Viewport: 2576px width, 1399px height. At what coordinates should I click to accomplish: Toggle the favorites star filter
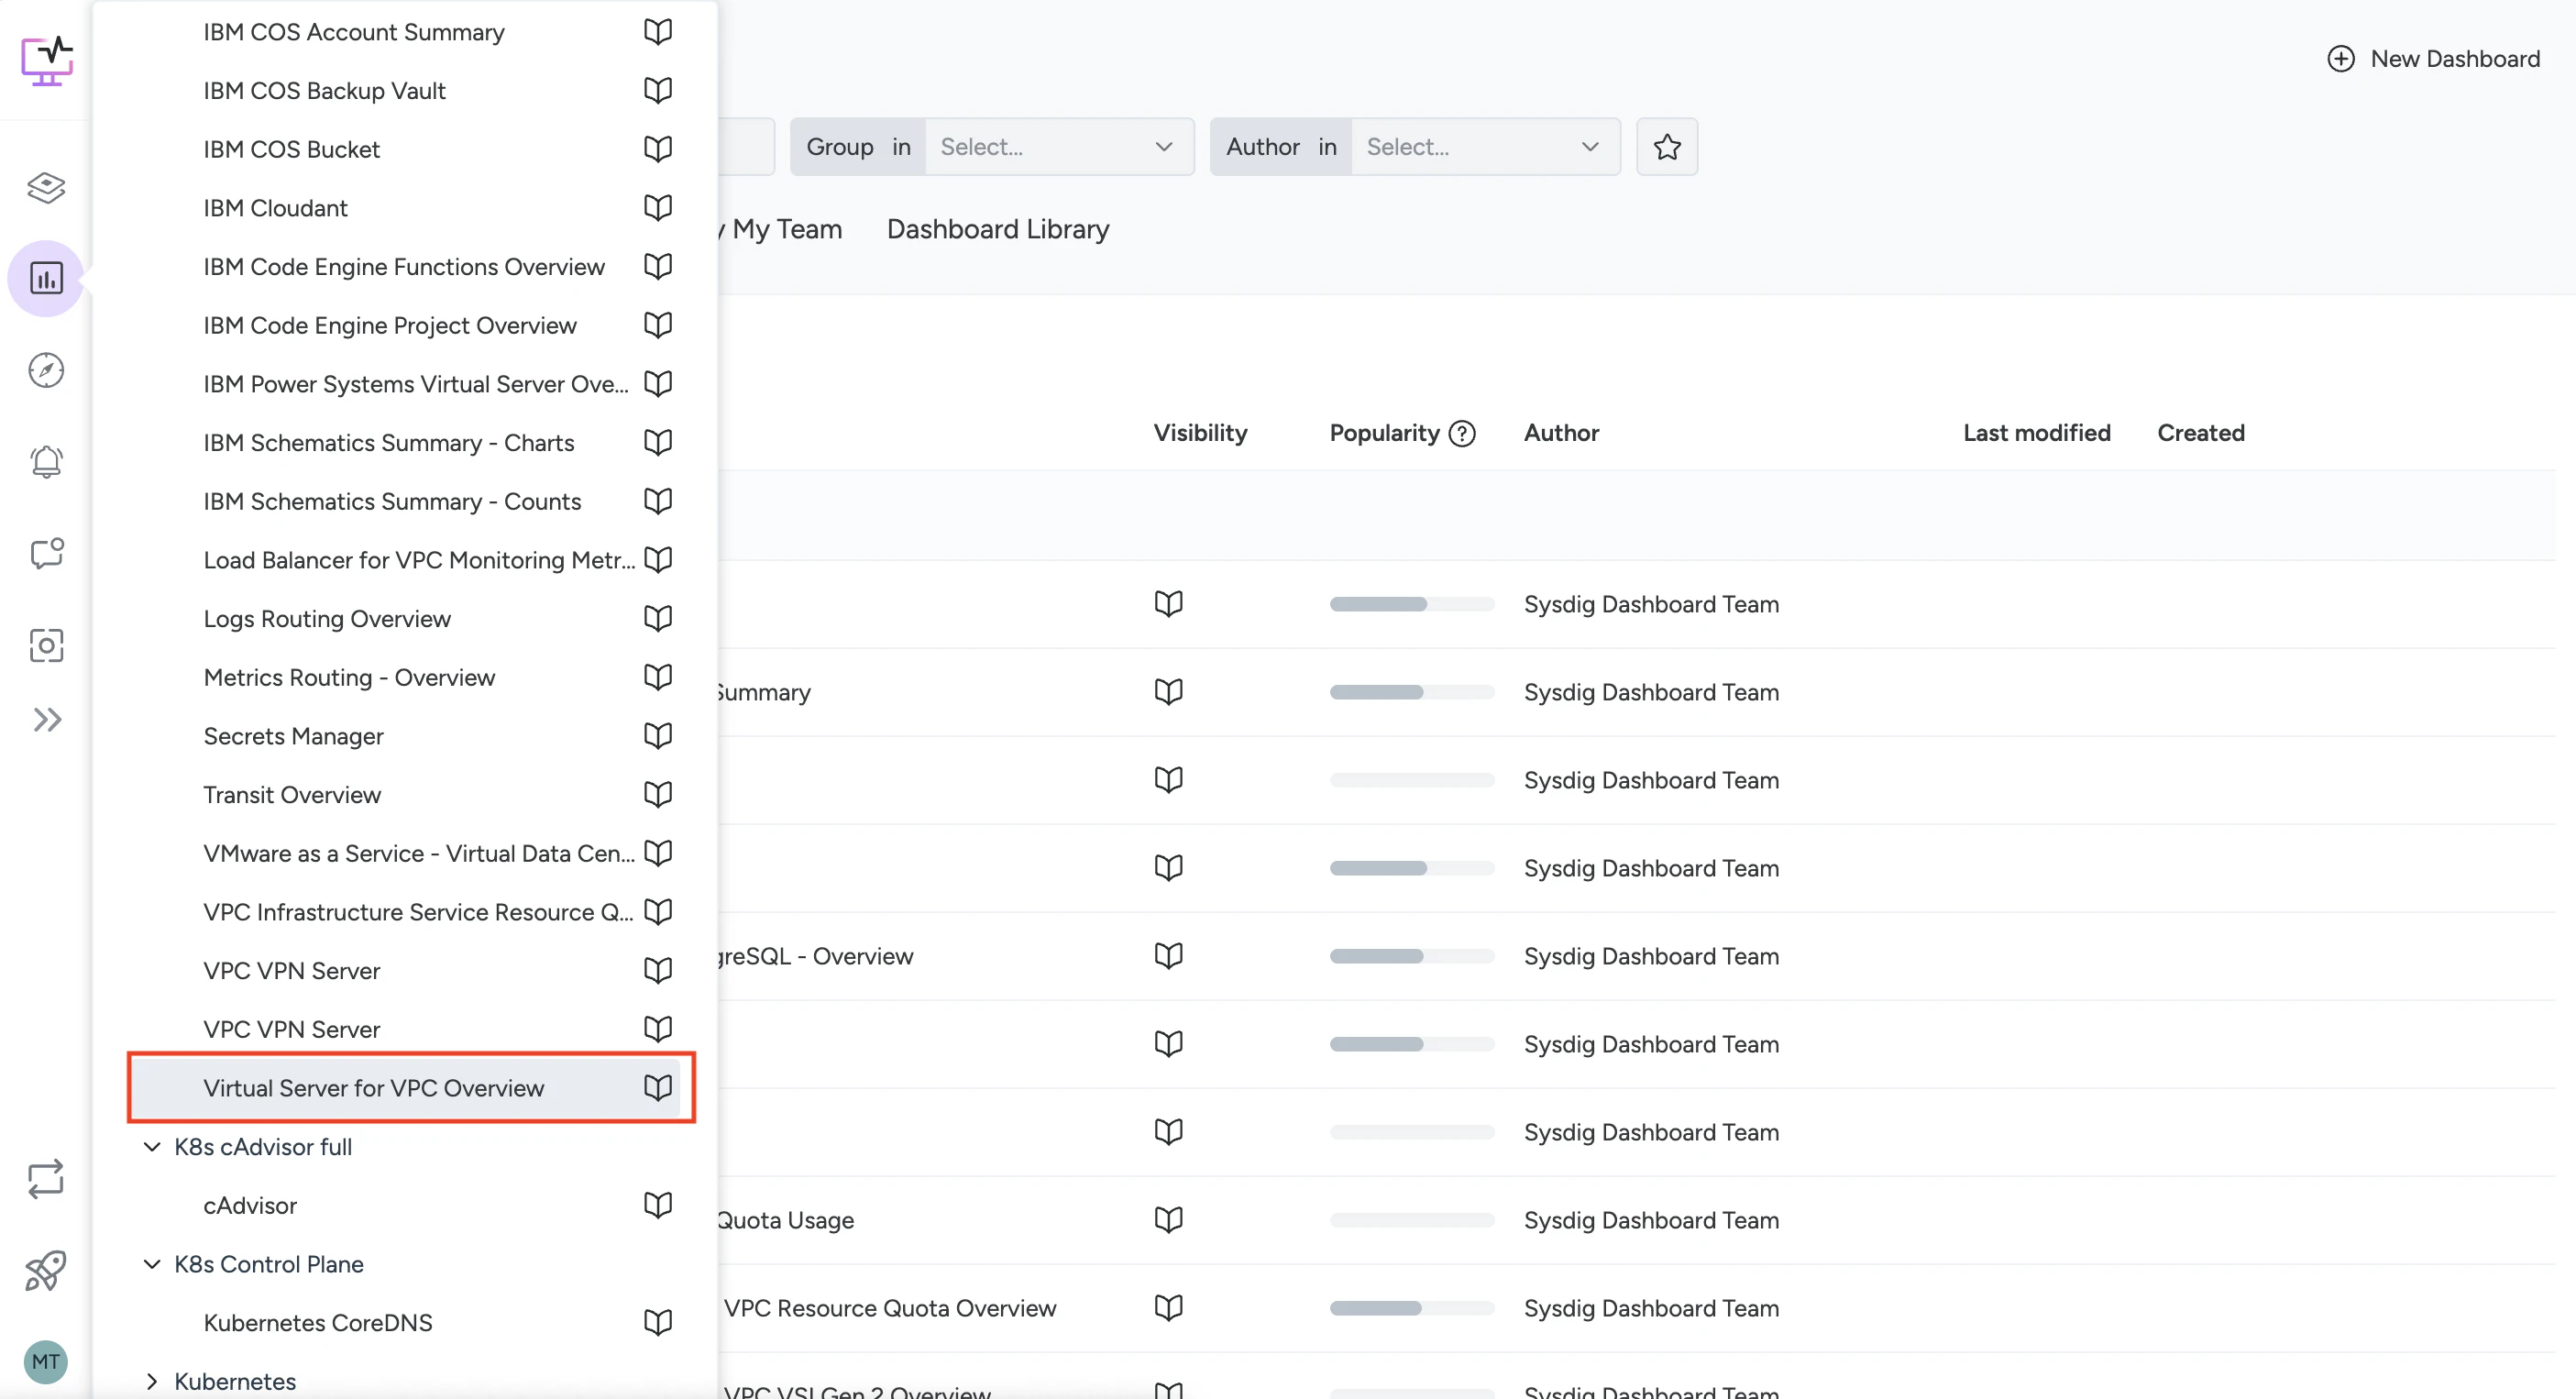1667,147
